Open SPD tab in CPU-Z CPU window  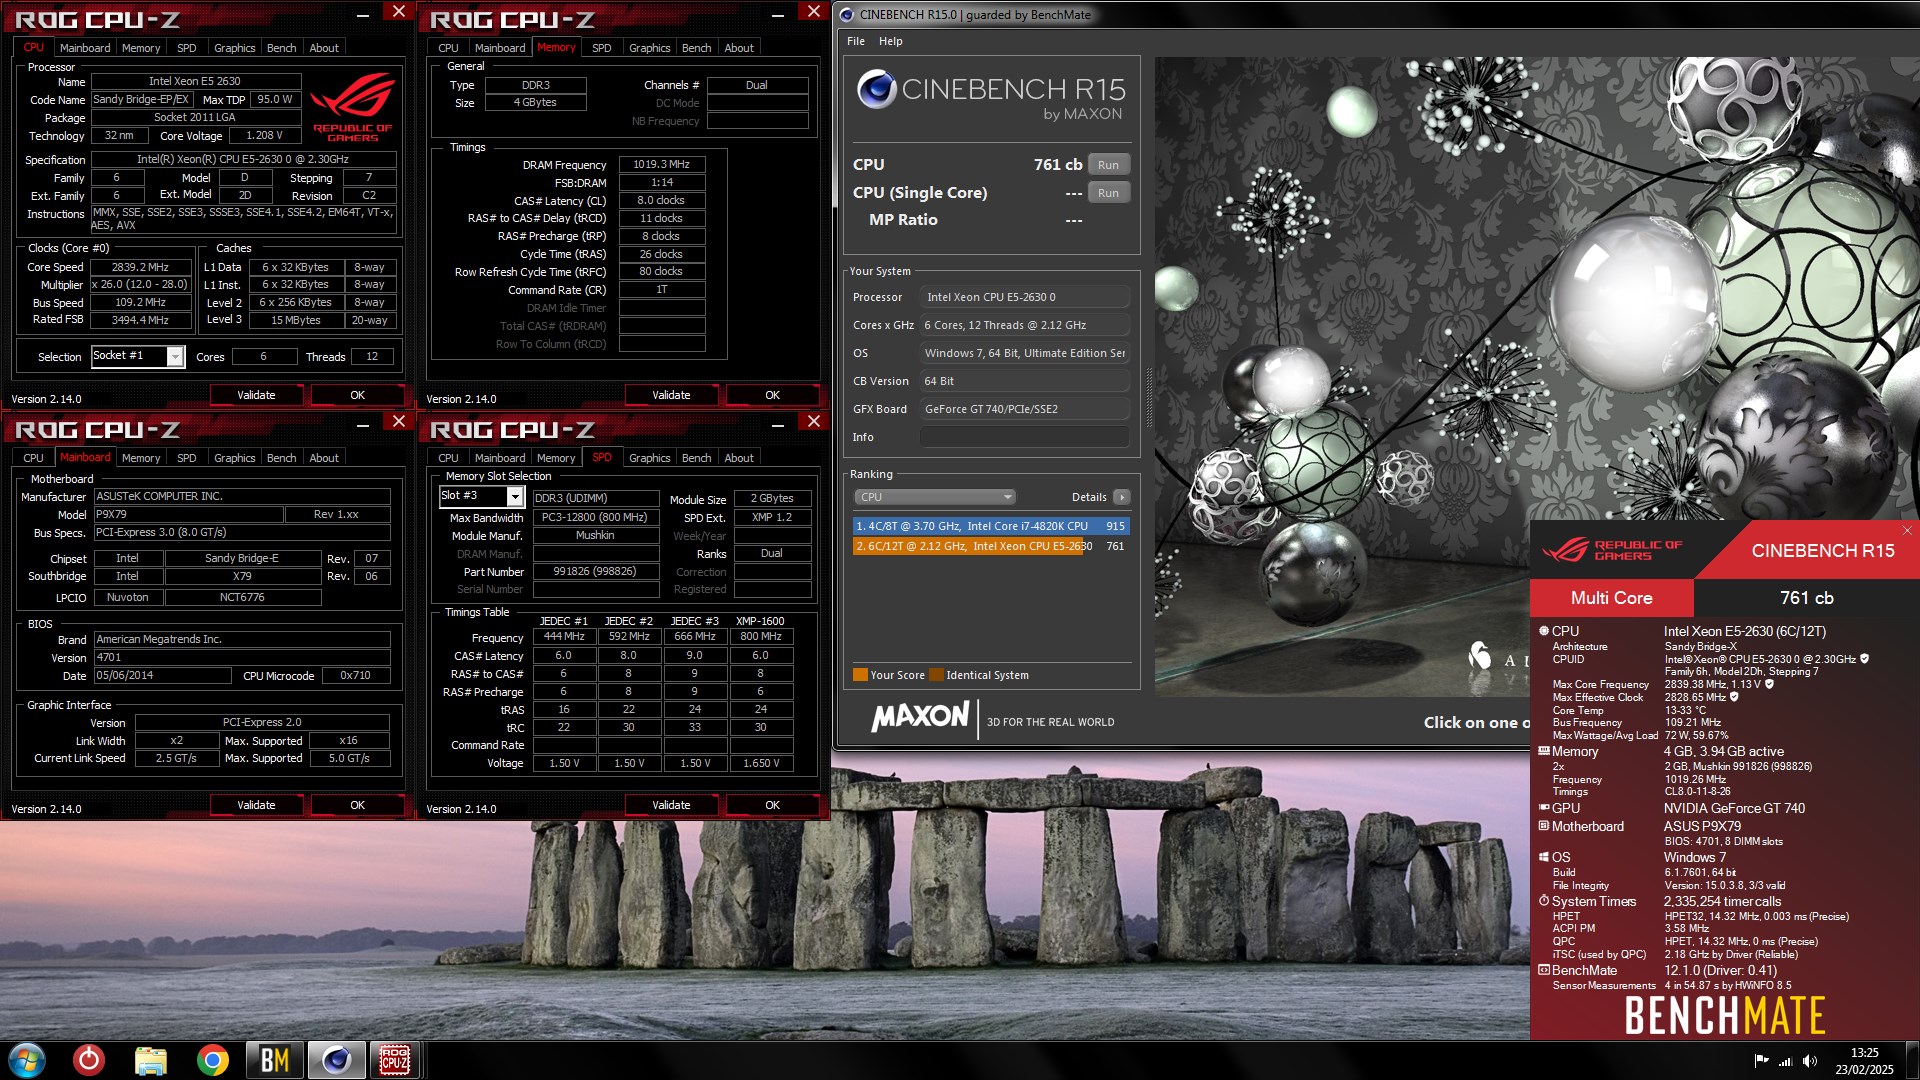[x=187, y=48]
